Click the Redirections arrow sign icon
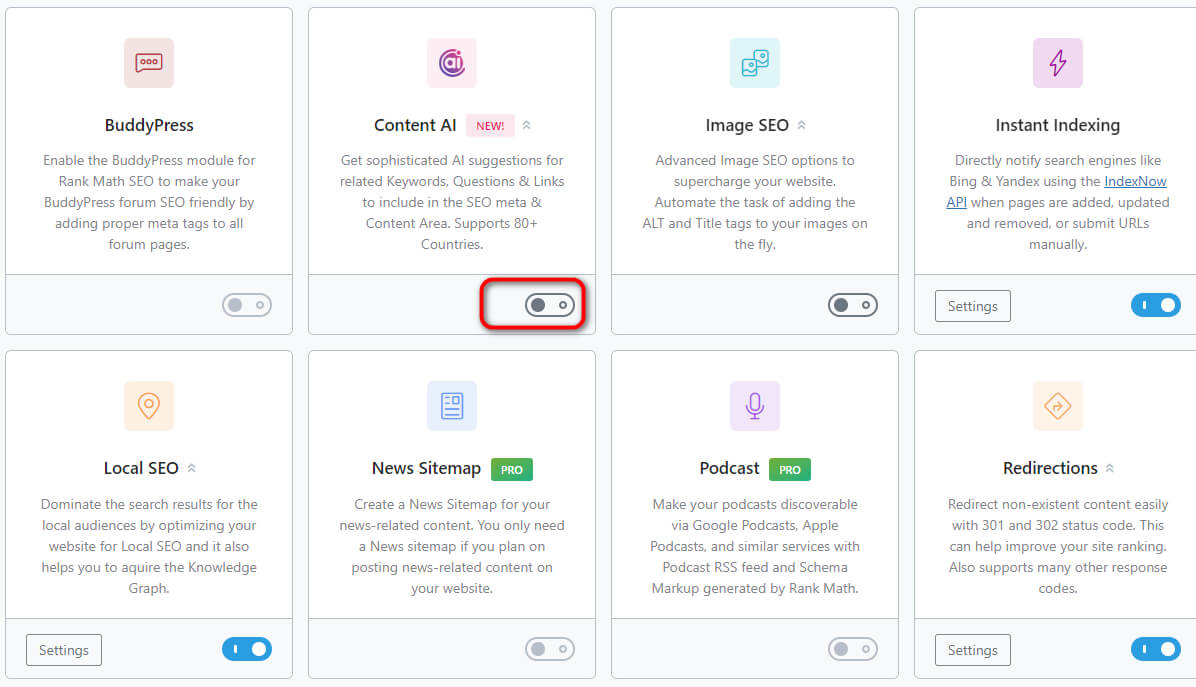Image resolution: width=1196 pixels, height=687 pixels. (x=1058, y=406)
